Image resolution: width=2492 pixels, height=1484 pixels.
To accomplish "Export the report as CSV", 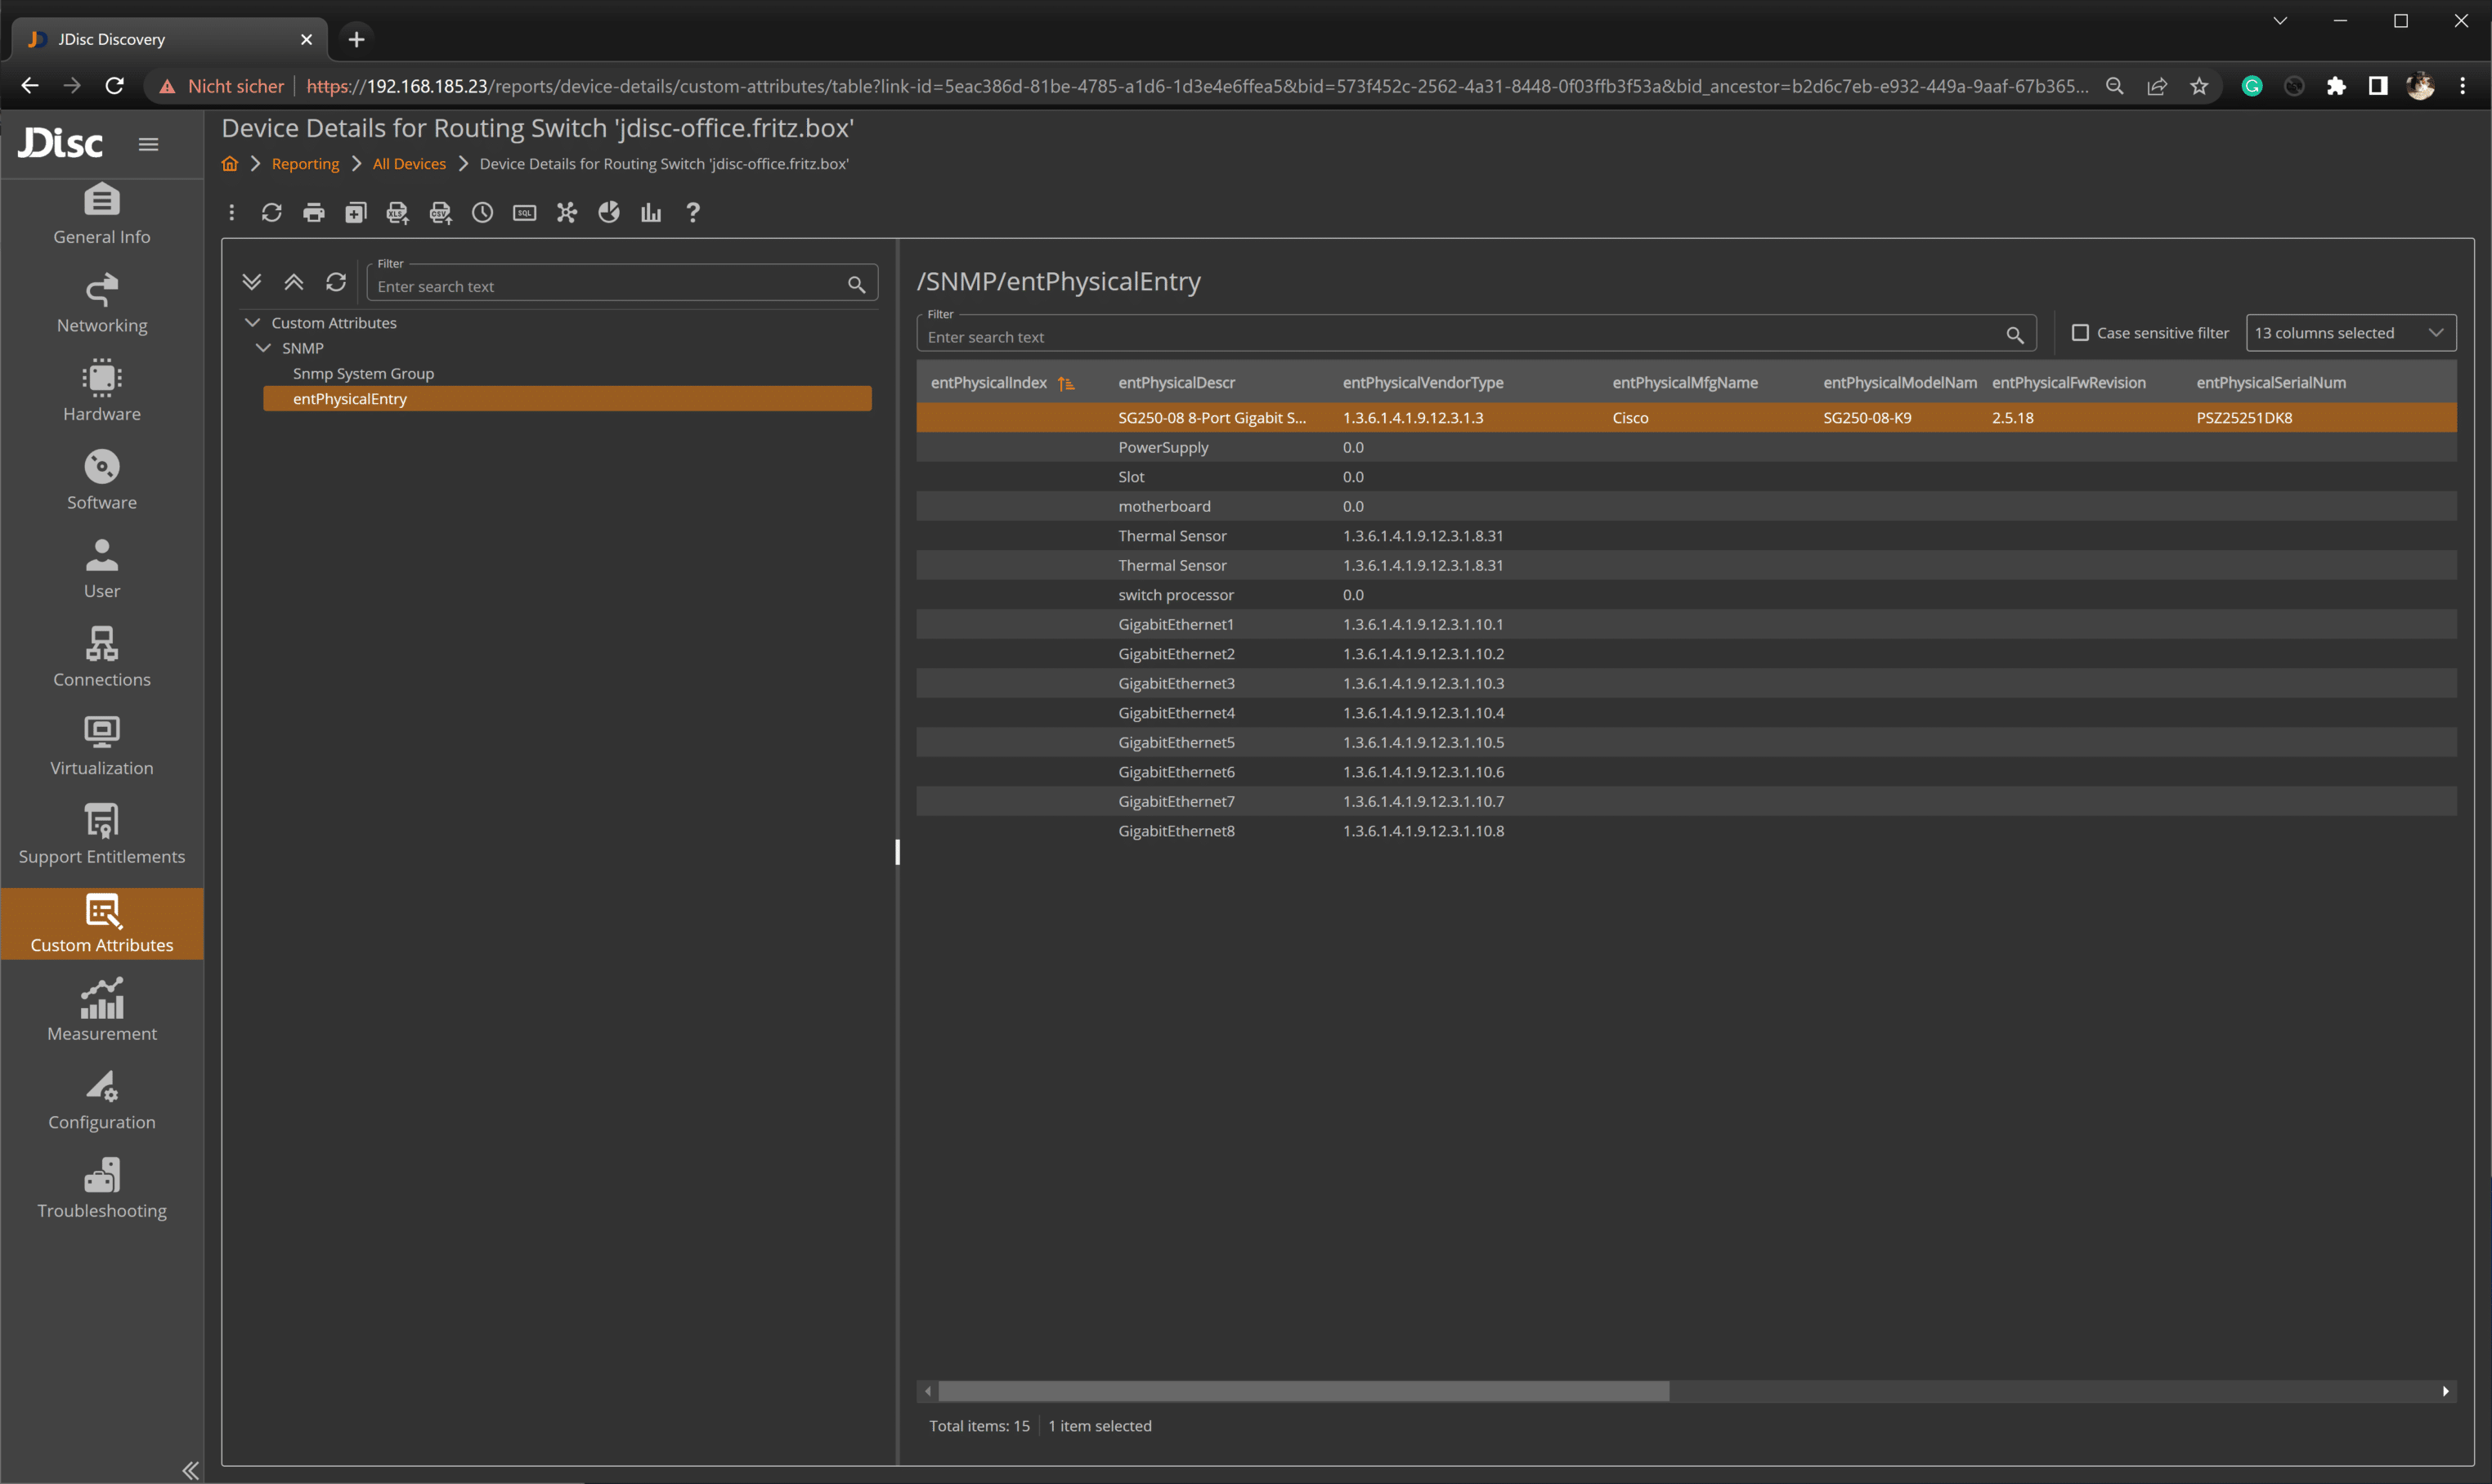I will [440, 212].
